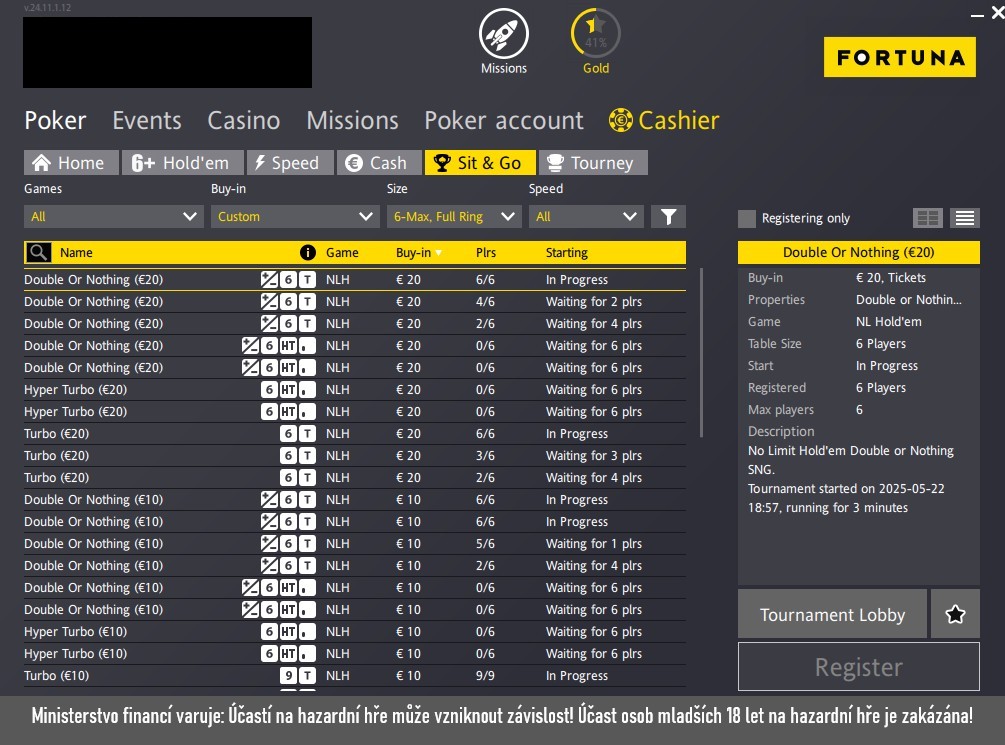This screenshot has width=1005, height=745.
Task: Expand the Games dropdown set to All
Action: [113, 217]
